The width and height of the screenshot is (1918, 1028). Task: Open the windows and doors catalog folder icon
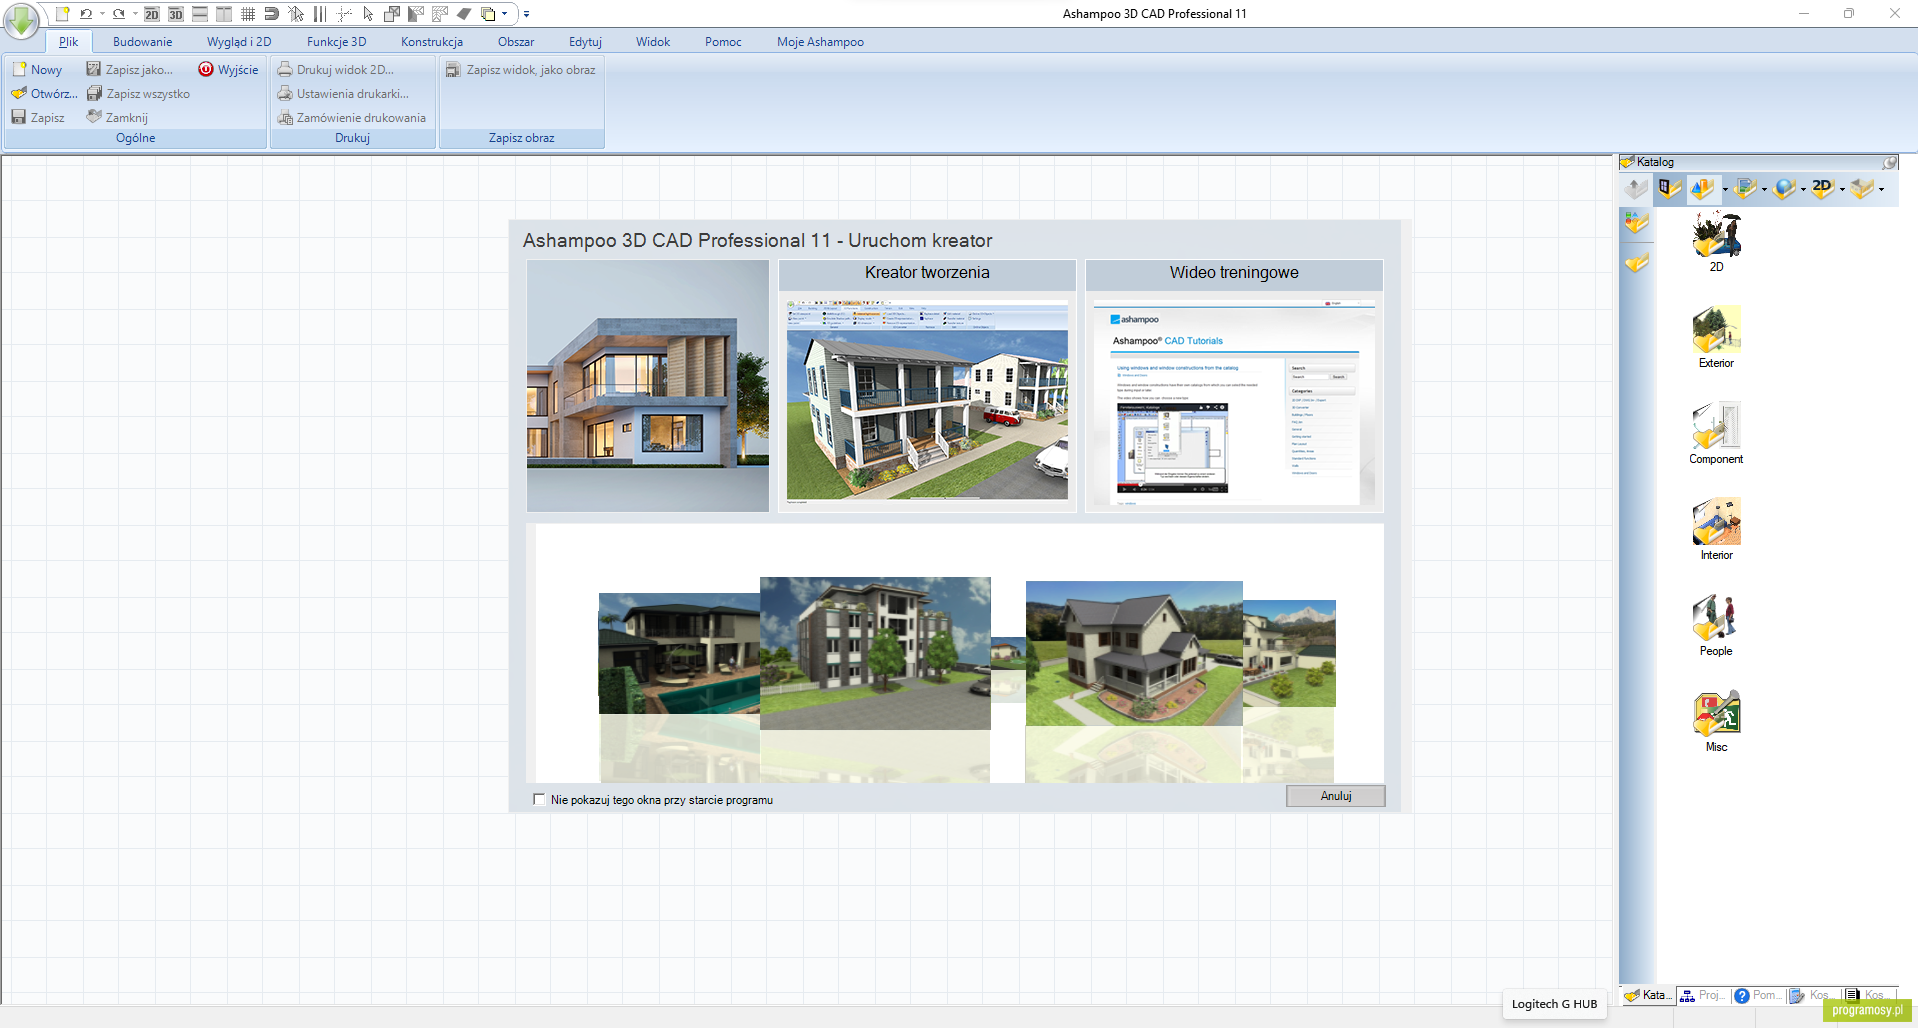point(1669,189)
